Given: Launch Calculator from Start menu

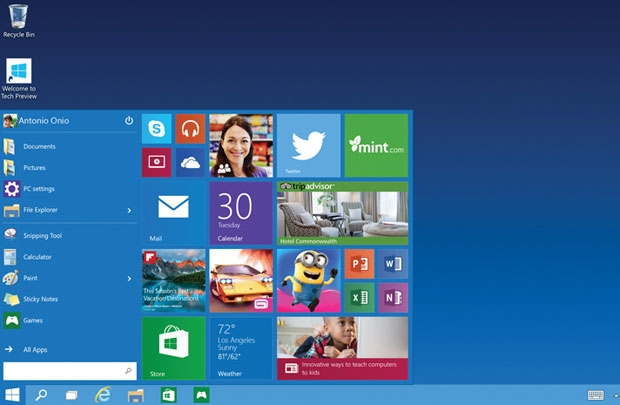Looking at the screenshot, I should (x=69, y=257).
